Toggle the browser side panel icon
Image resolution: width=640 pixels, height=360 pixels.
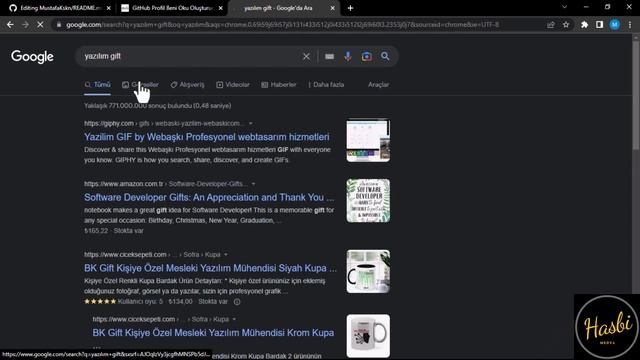[x=599, y=24]
